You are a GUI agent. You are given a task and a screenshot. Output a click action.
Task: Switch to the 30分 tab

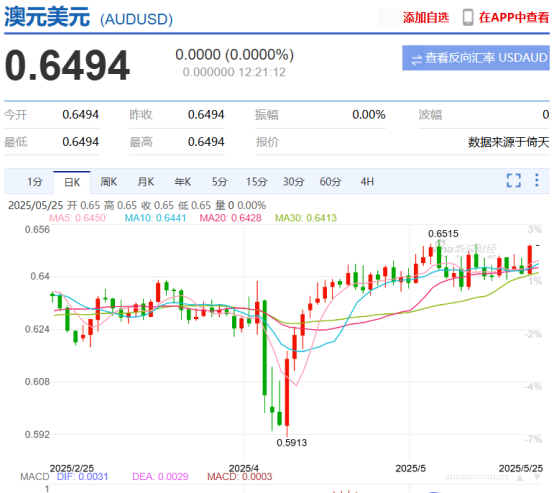pos(293,182)
